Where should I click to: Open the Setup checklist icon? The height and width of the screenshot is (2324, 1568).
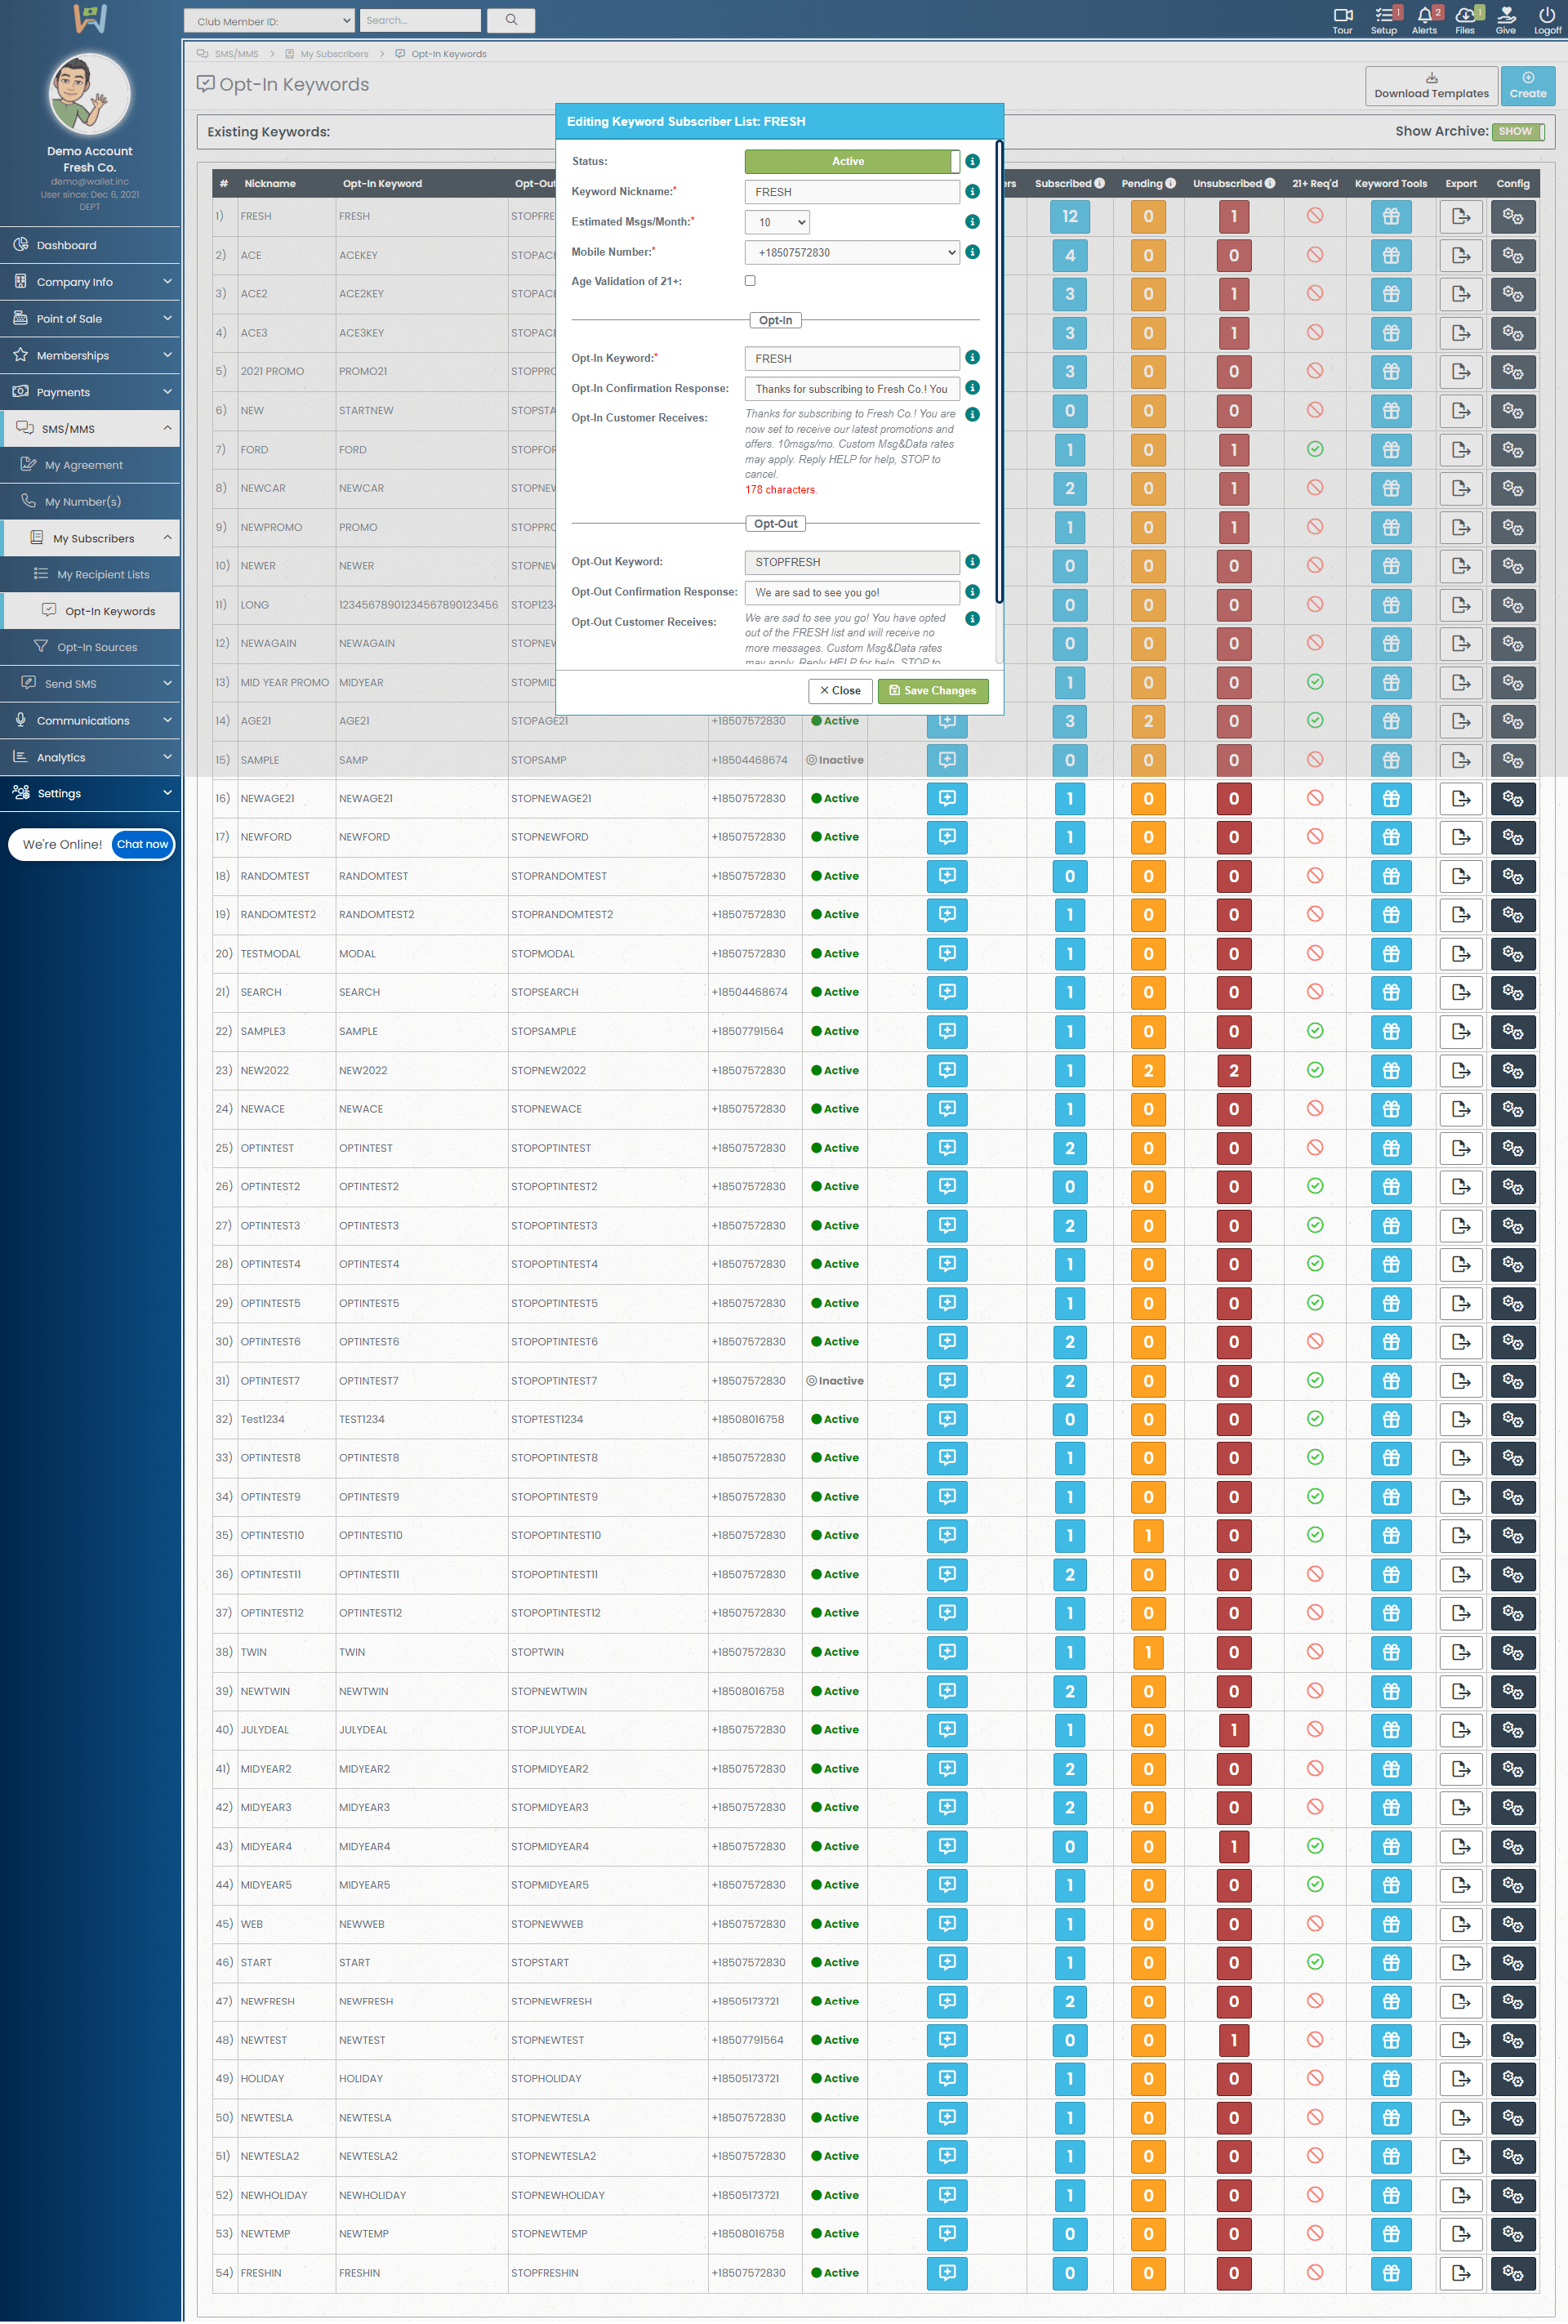1383,15
